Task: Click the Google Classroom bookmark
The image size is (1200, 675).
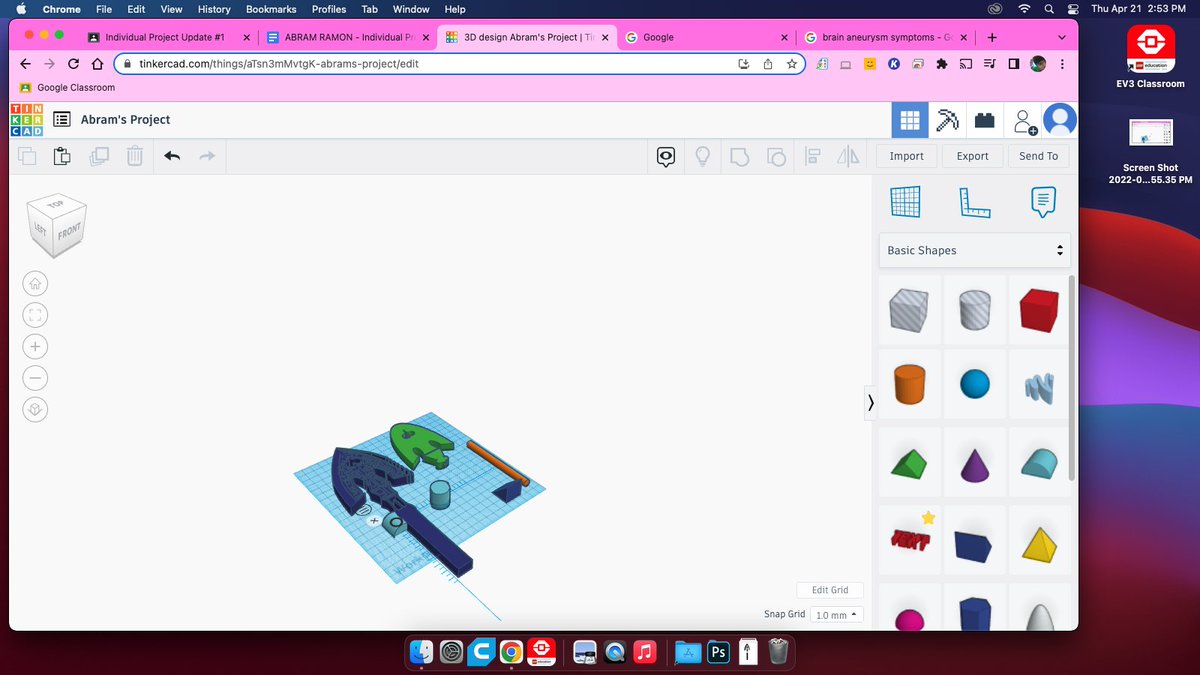Action: coord(68,87)
